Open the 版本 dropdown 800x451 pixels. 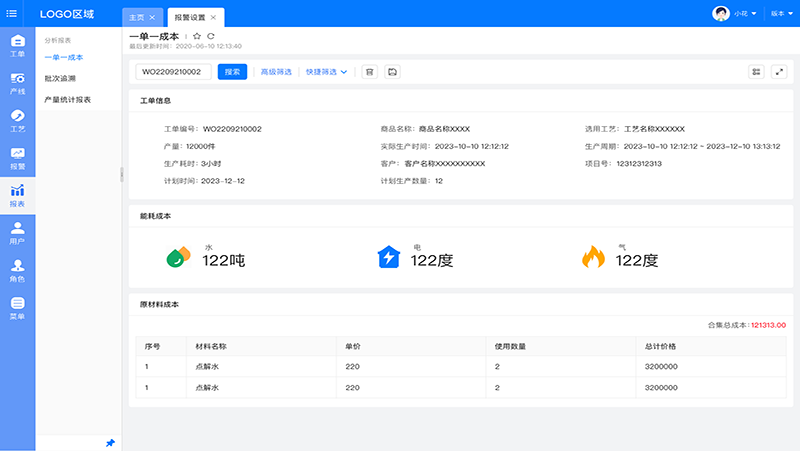pyautogui.click(x=782, y=13)
